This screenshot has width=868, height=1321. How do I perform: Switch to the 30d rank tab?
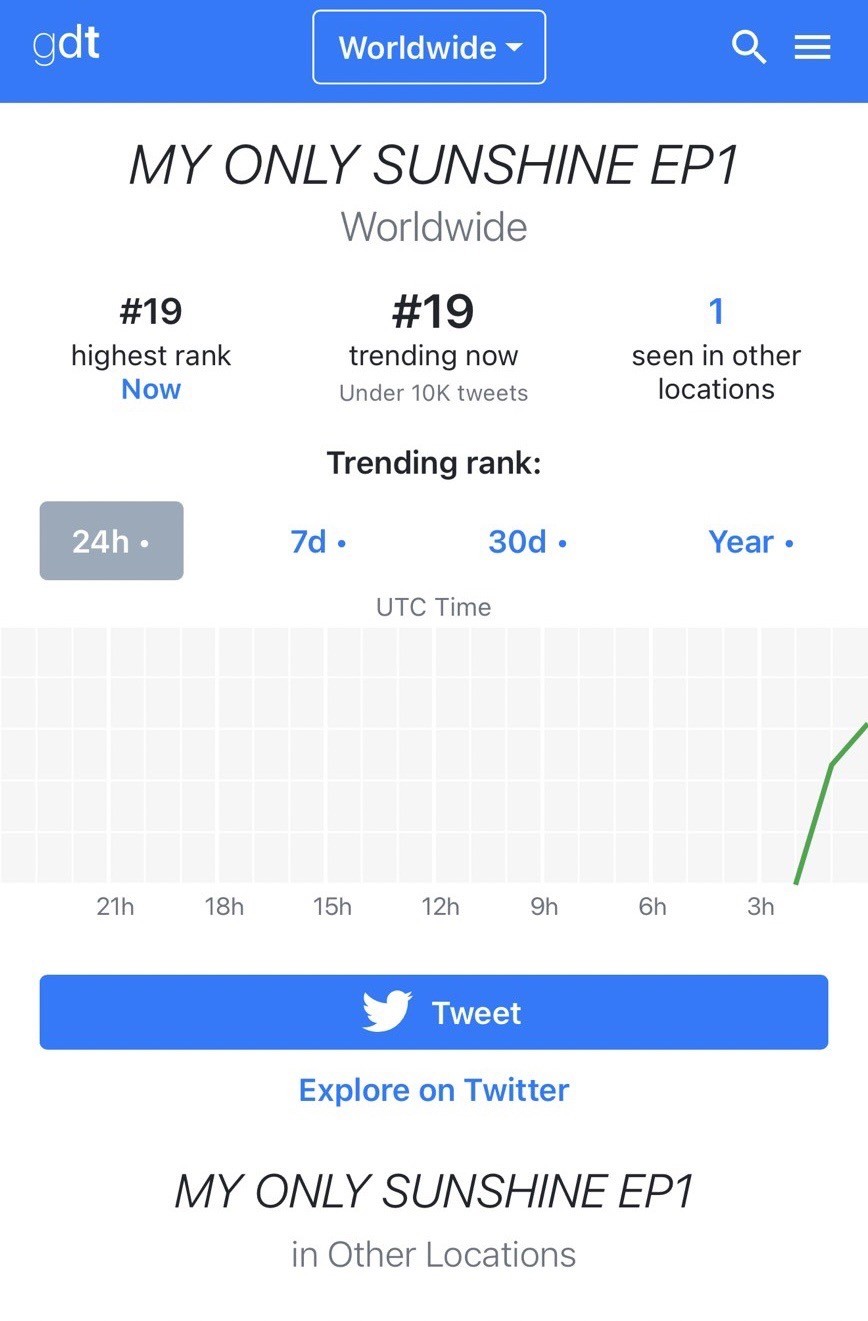[x=527, y=541]
